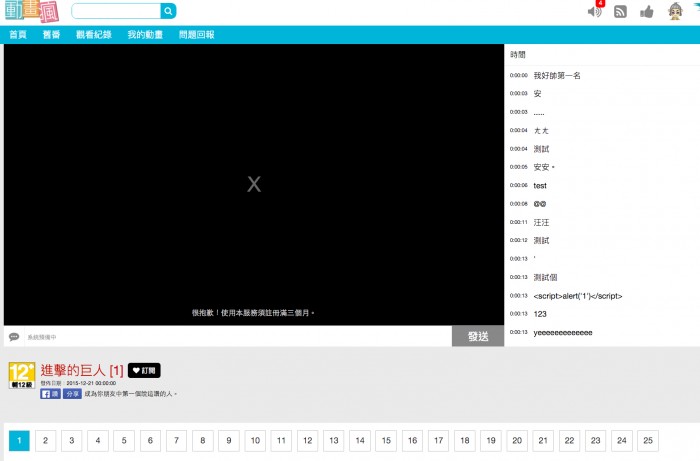
Task: Select episode 23 button
Action: click(596, 441)
